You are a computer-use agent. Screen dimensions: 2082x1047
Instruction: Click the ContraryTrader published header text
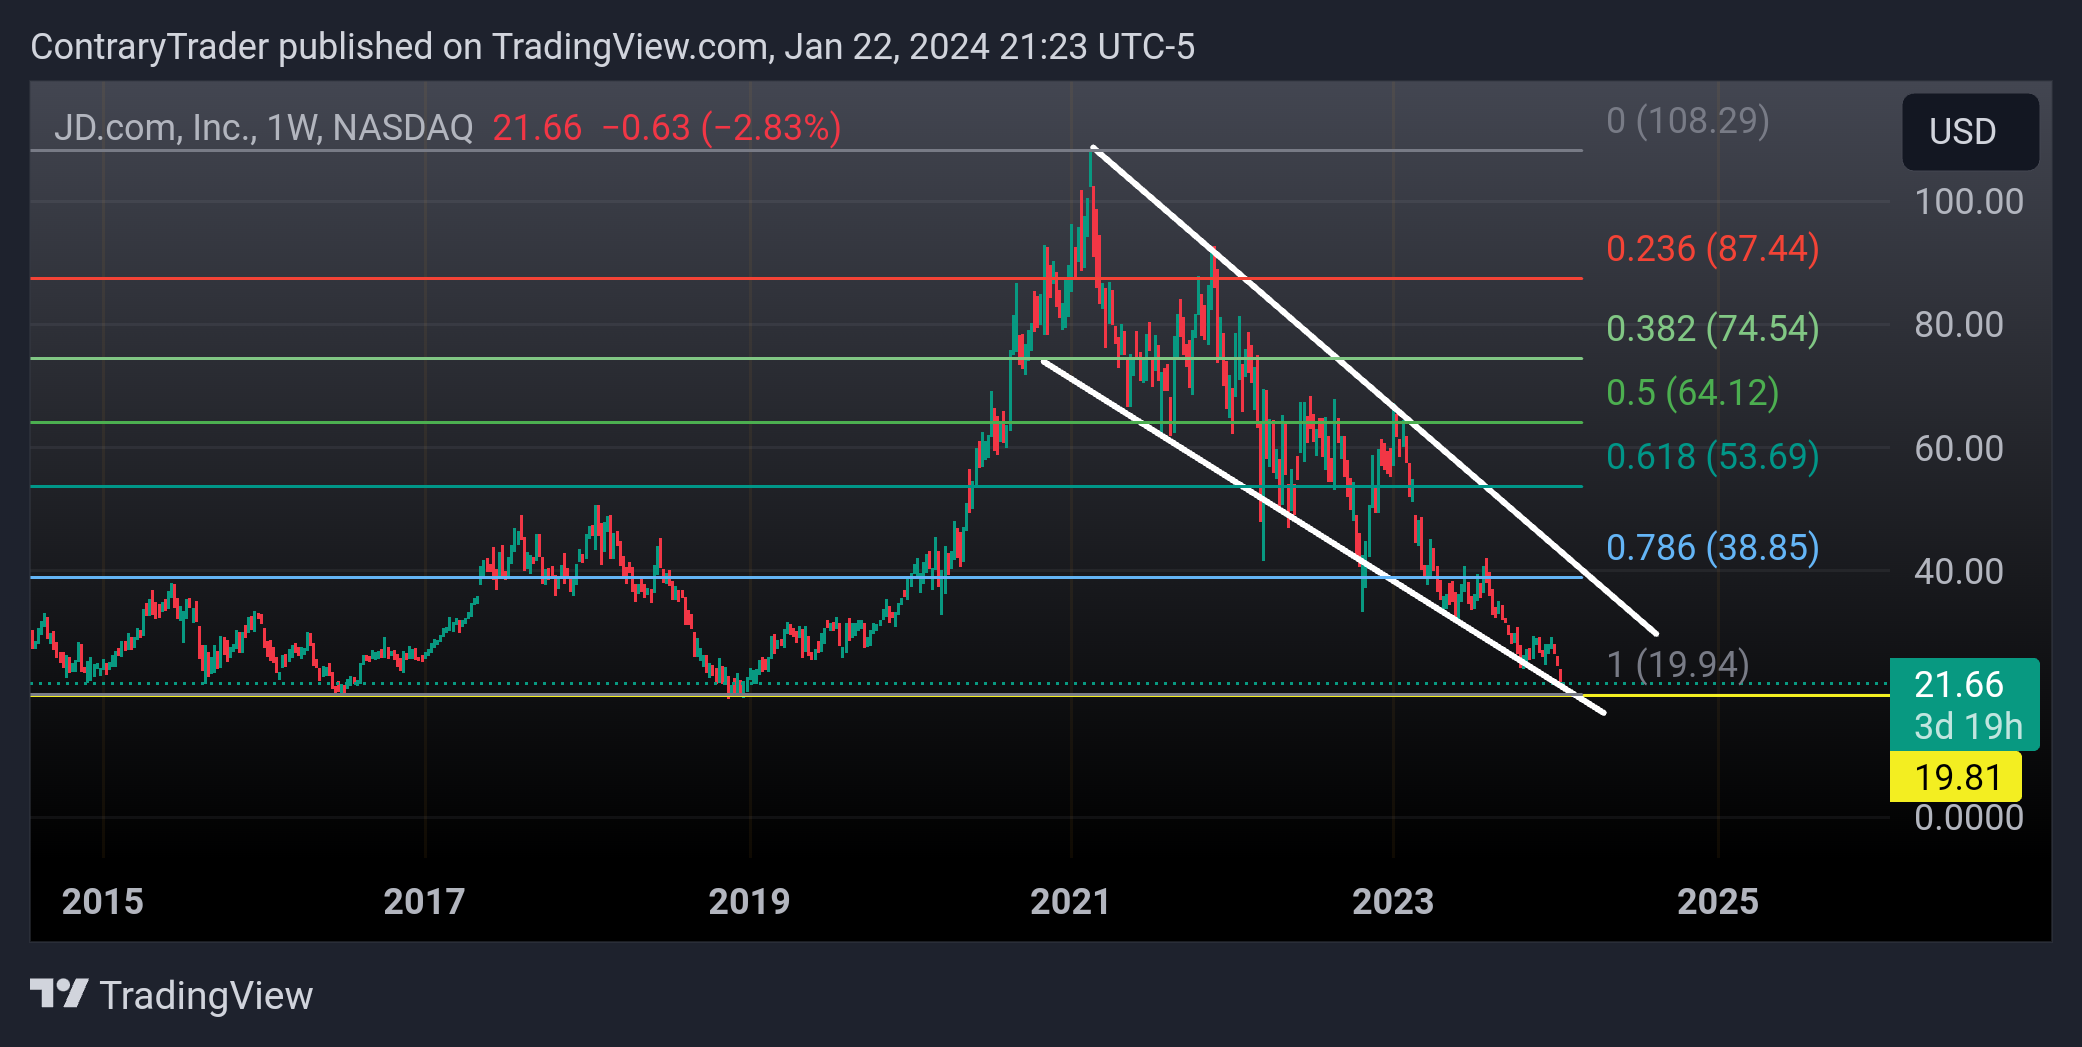[612, 47]
